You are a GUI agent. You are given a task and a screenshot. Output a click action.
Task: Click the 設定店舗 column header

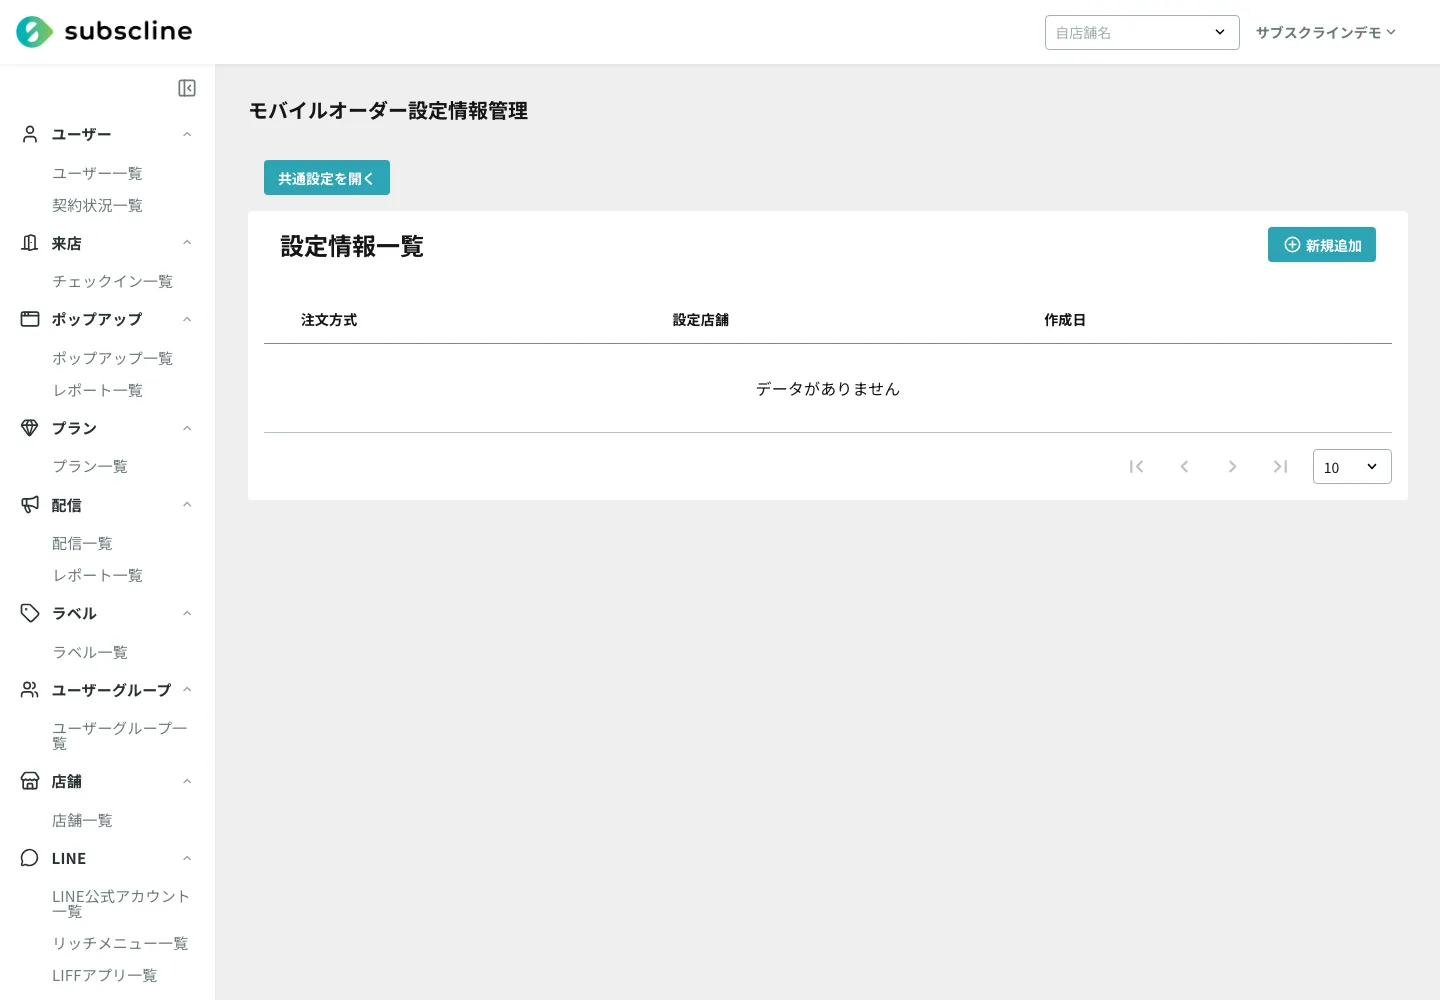point(701,320)
